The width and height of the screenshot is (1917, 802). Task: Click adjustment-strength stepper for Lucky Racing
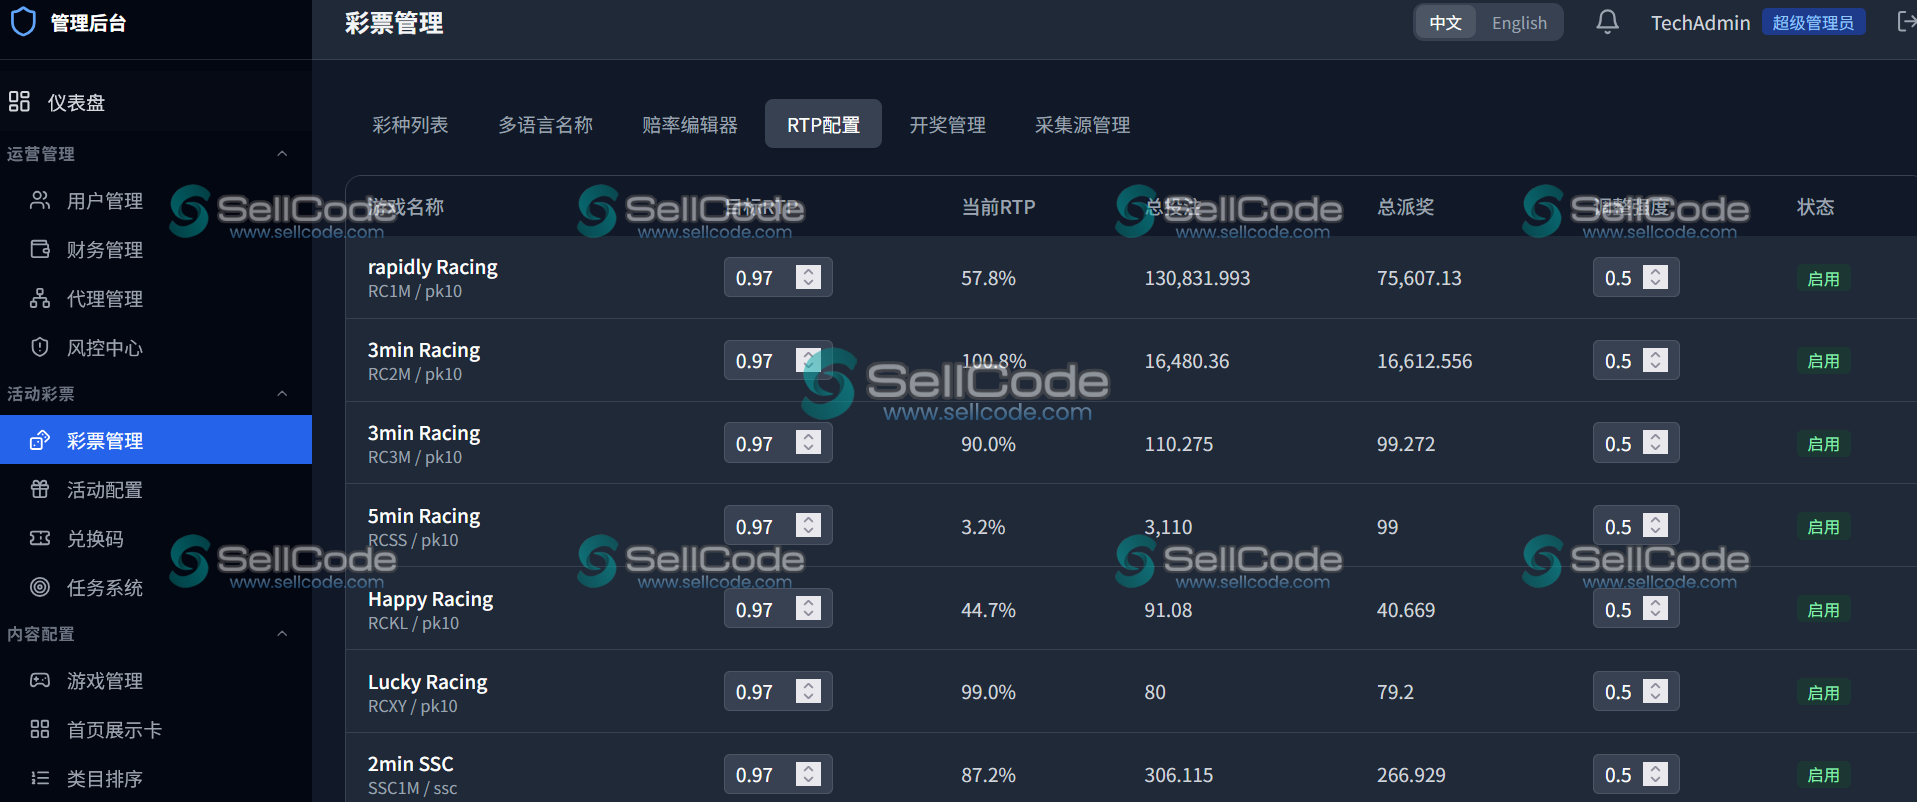1656,691
